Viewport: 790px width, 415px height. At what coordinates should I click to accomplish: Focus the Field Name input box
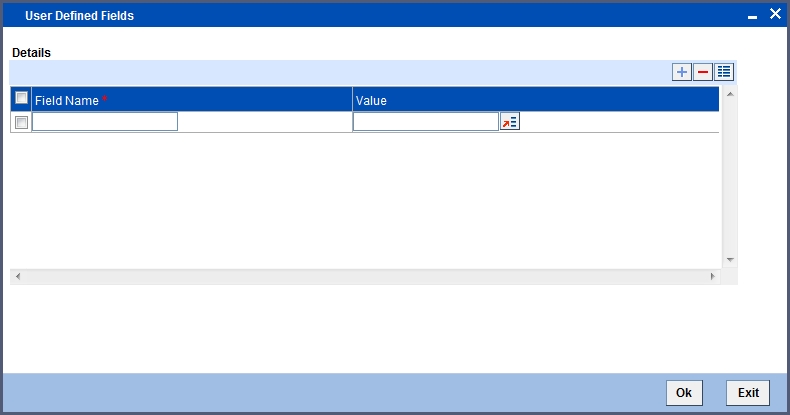point(105,122)
